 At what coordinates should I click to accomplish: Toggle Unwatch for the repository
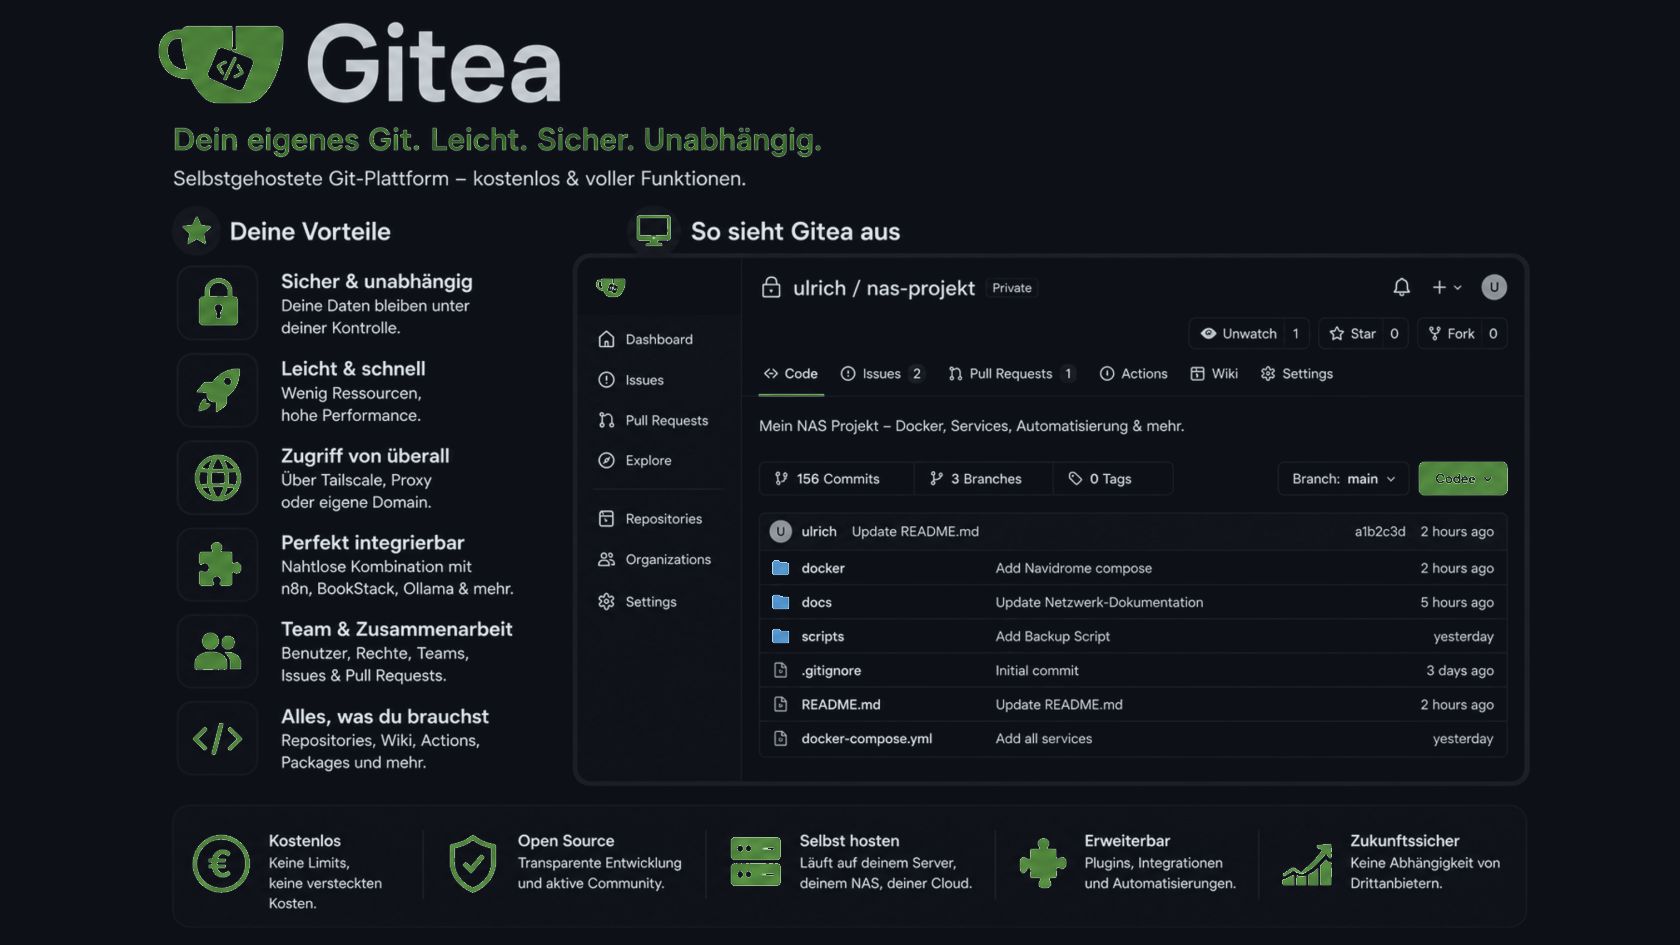coord(1238,333)
